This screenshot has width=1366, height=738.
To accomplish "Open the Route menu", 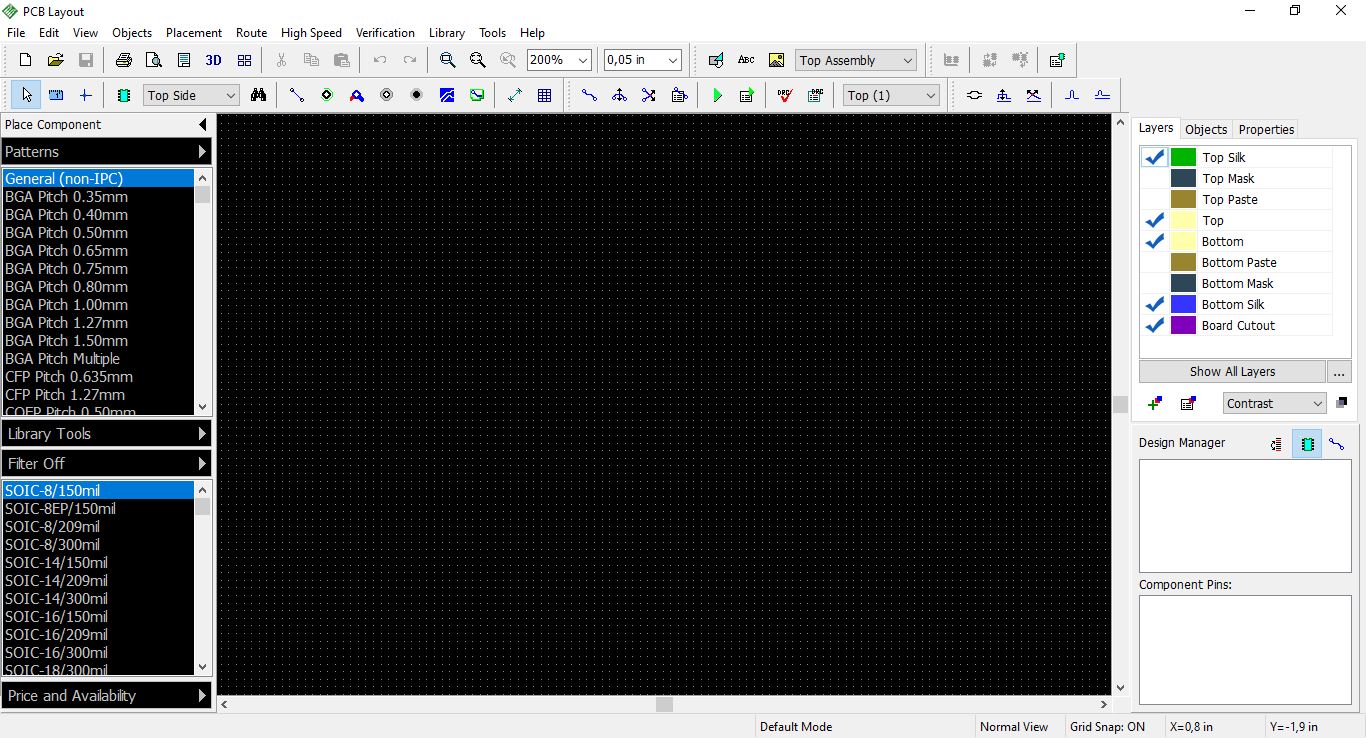I will point(251,33).
